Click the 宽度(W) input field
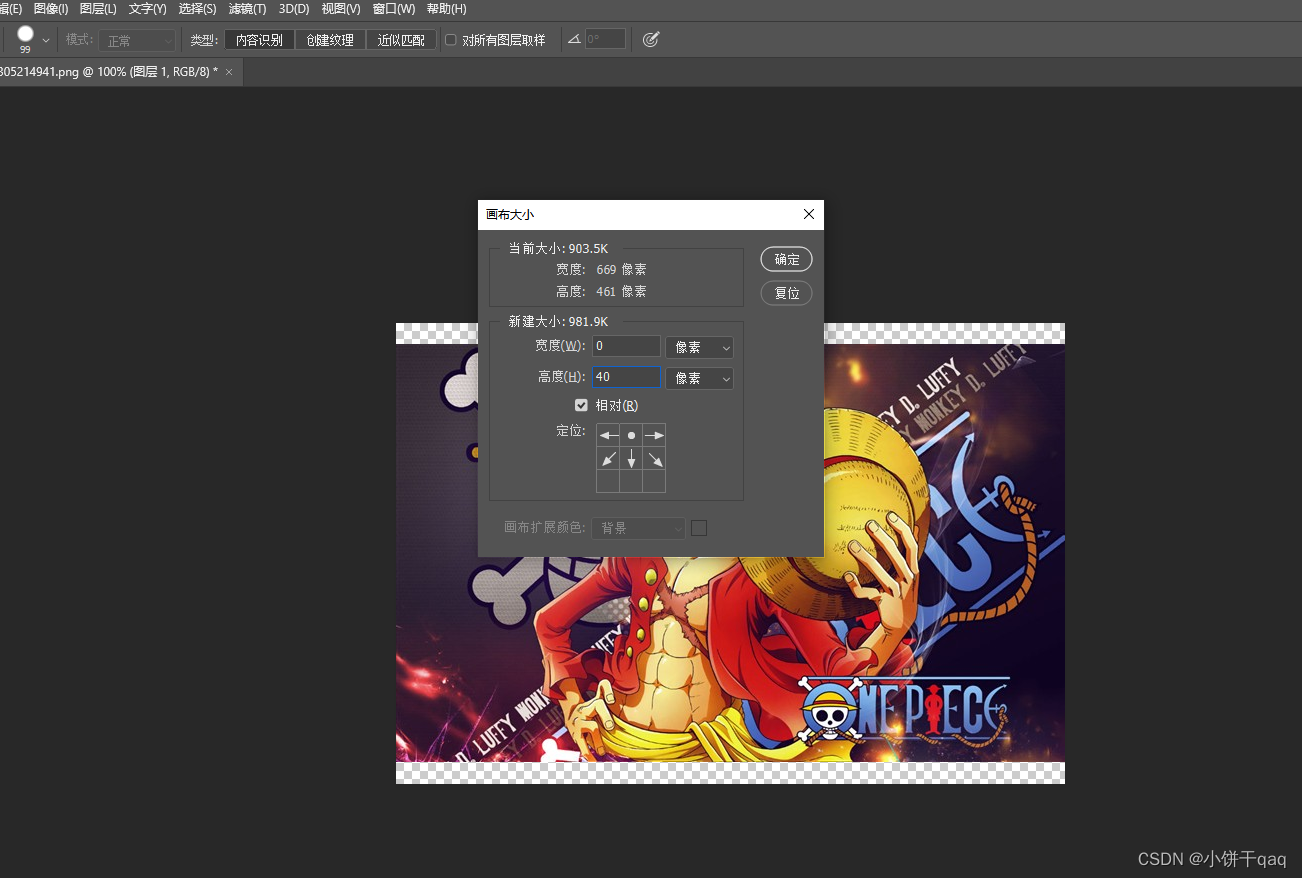Viewport: 1302px width, 878px height. pos(626,346)
